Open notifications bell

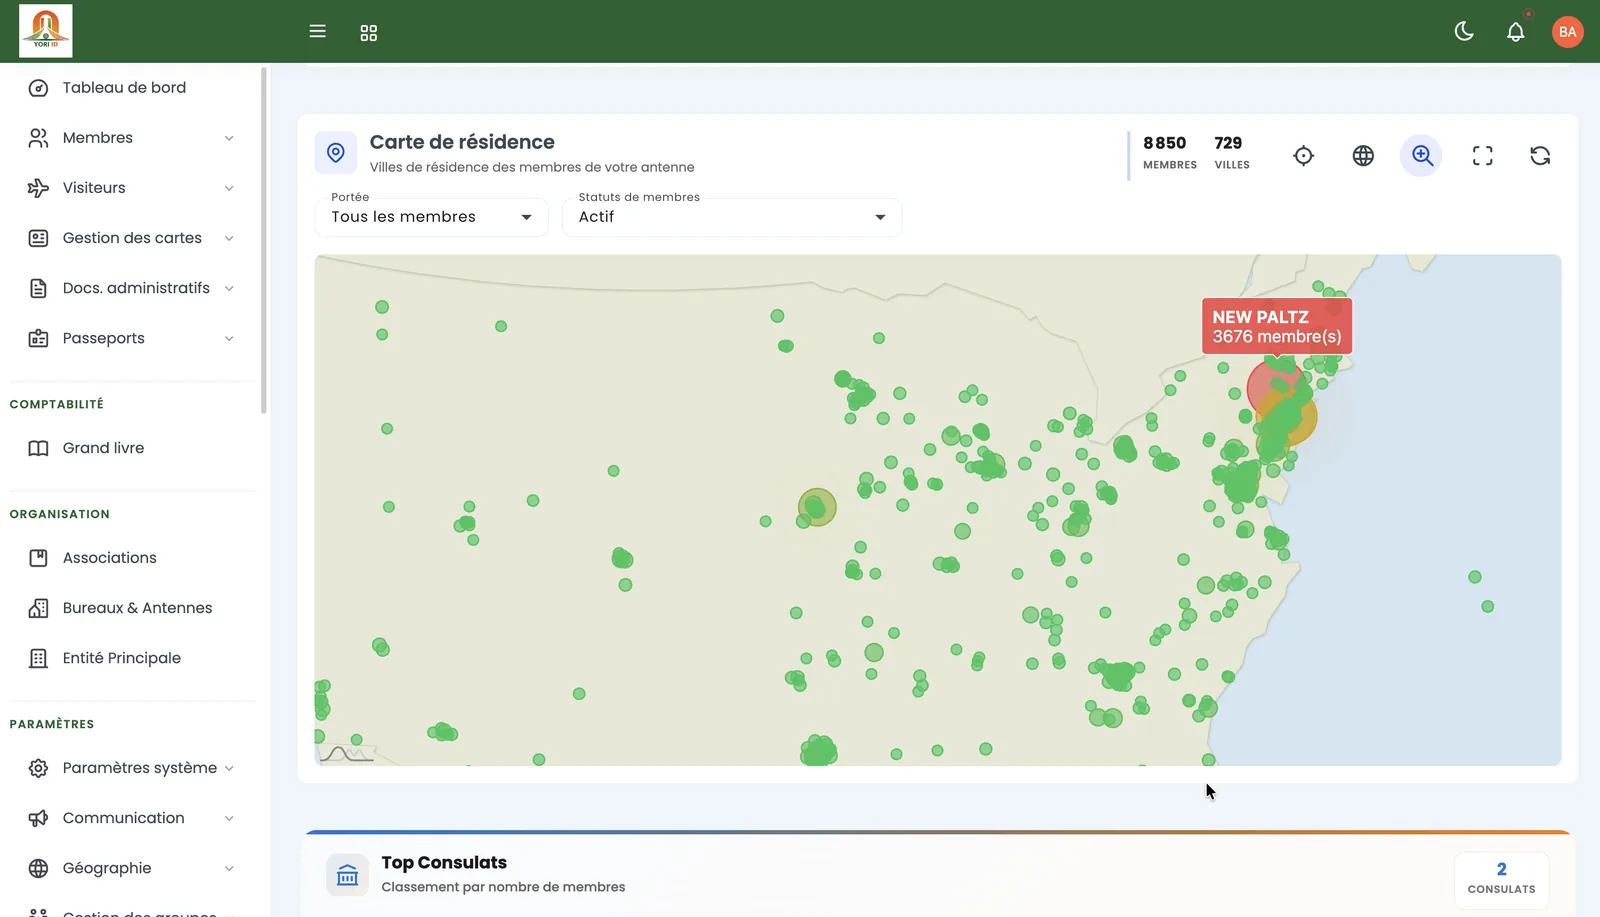click(1516, 32)
